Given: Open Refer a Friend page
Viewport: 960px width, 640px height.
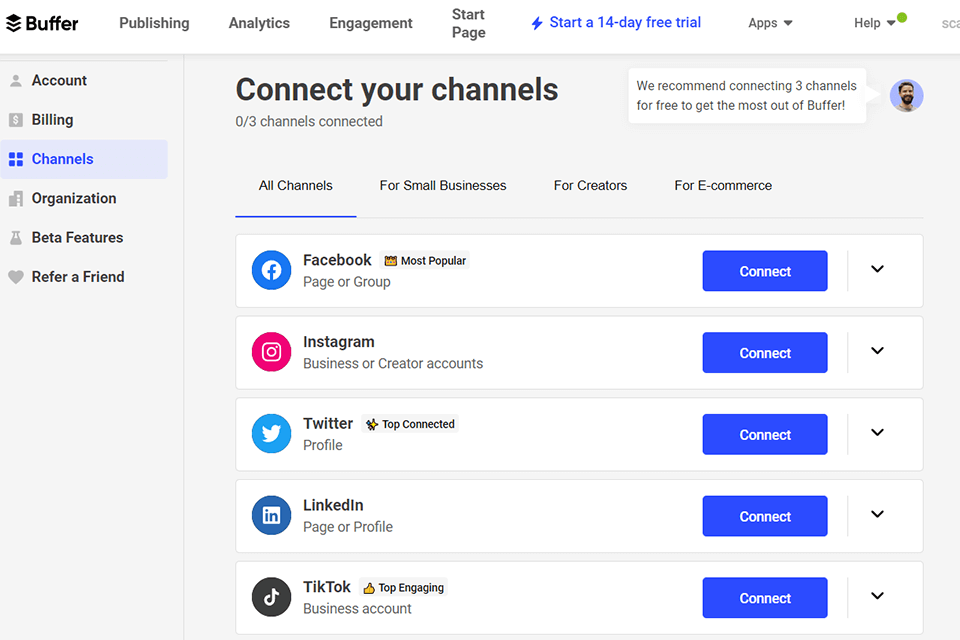Looking at the screenshot, I should tap(84, 277).
